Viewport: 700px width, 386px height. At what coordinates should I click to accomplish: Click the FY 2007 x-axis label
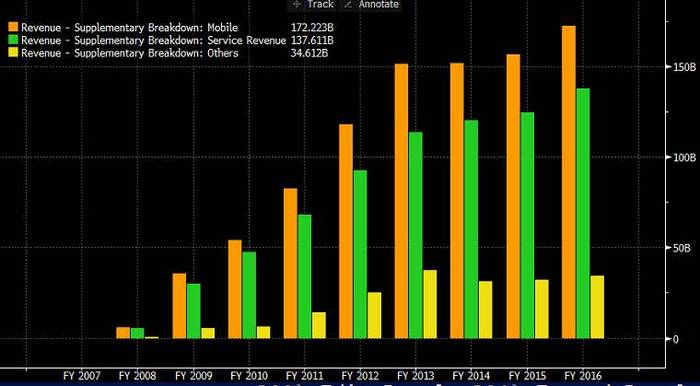82,376
